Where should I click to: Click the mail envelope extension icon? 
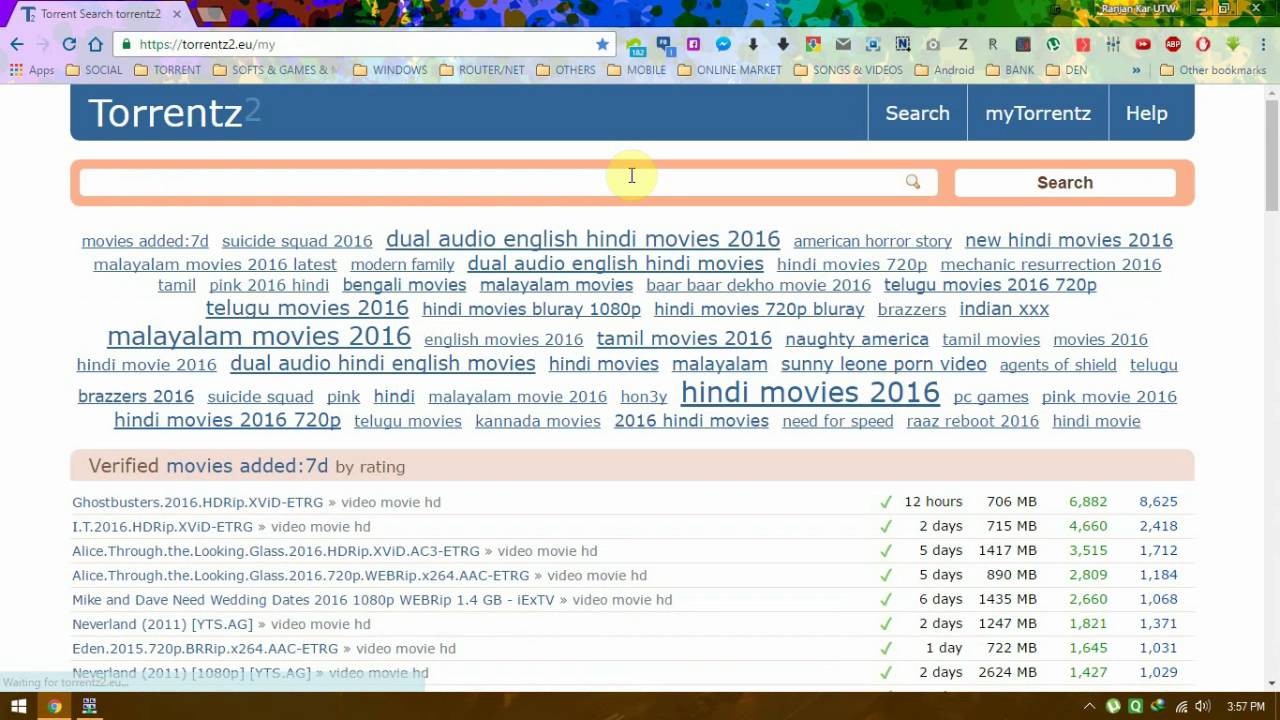click(843, 44)
